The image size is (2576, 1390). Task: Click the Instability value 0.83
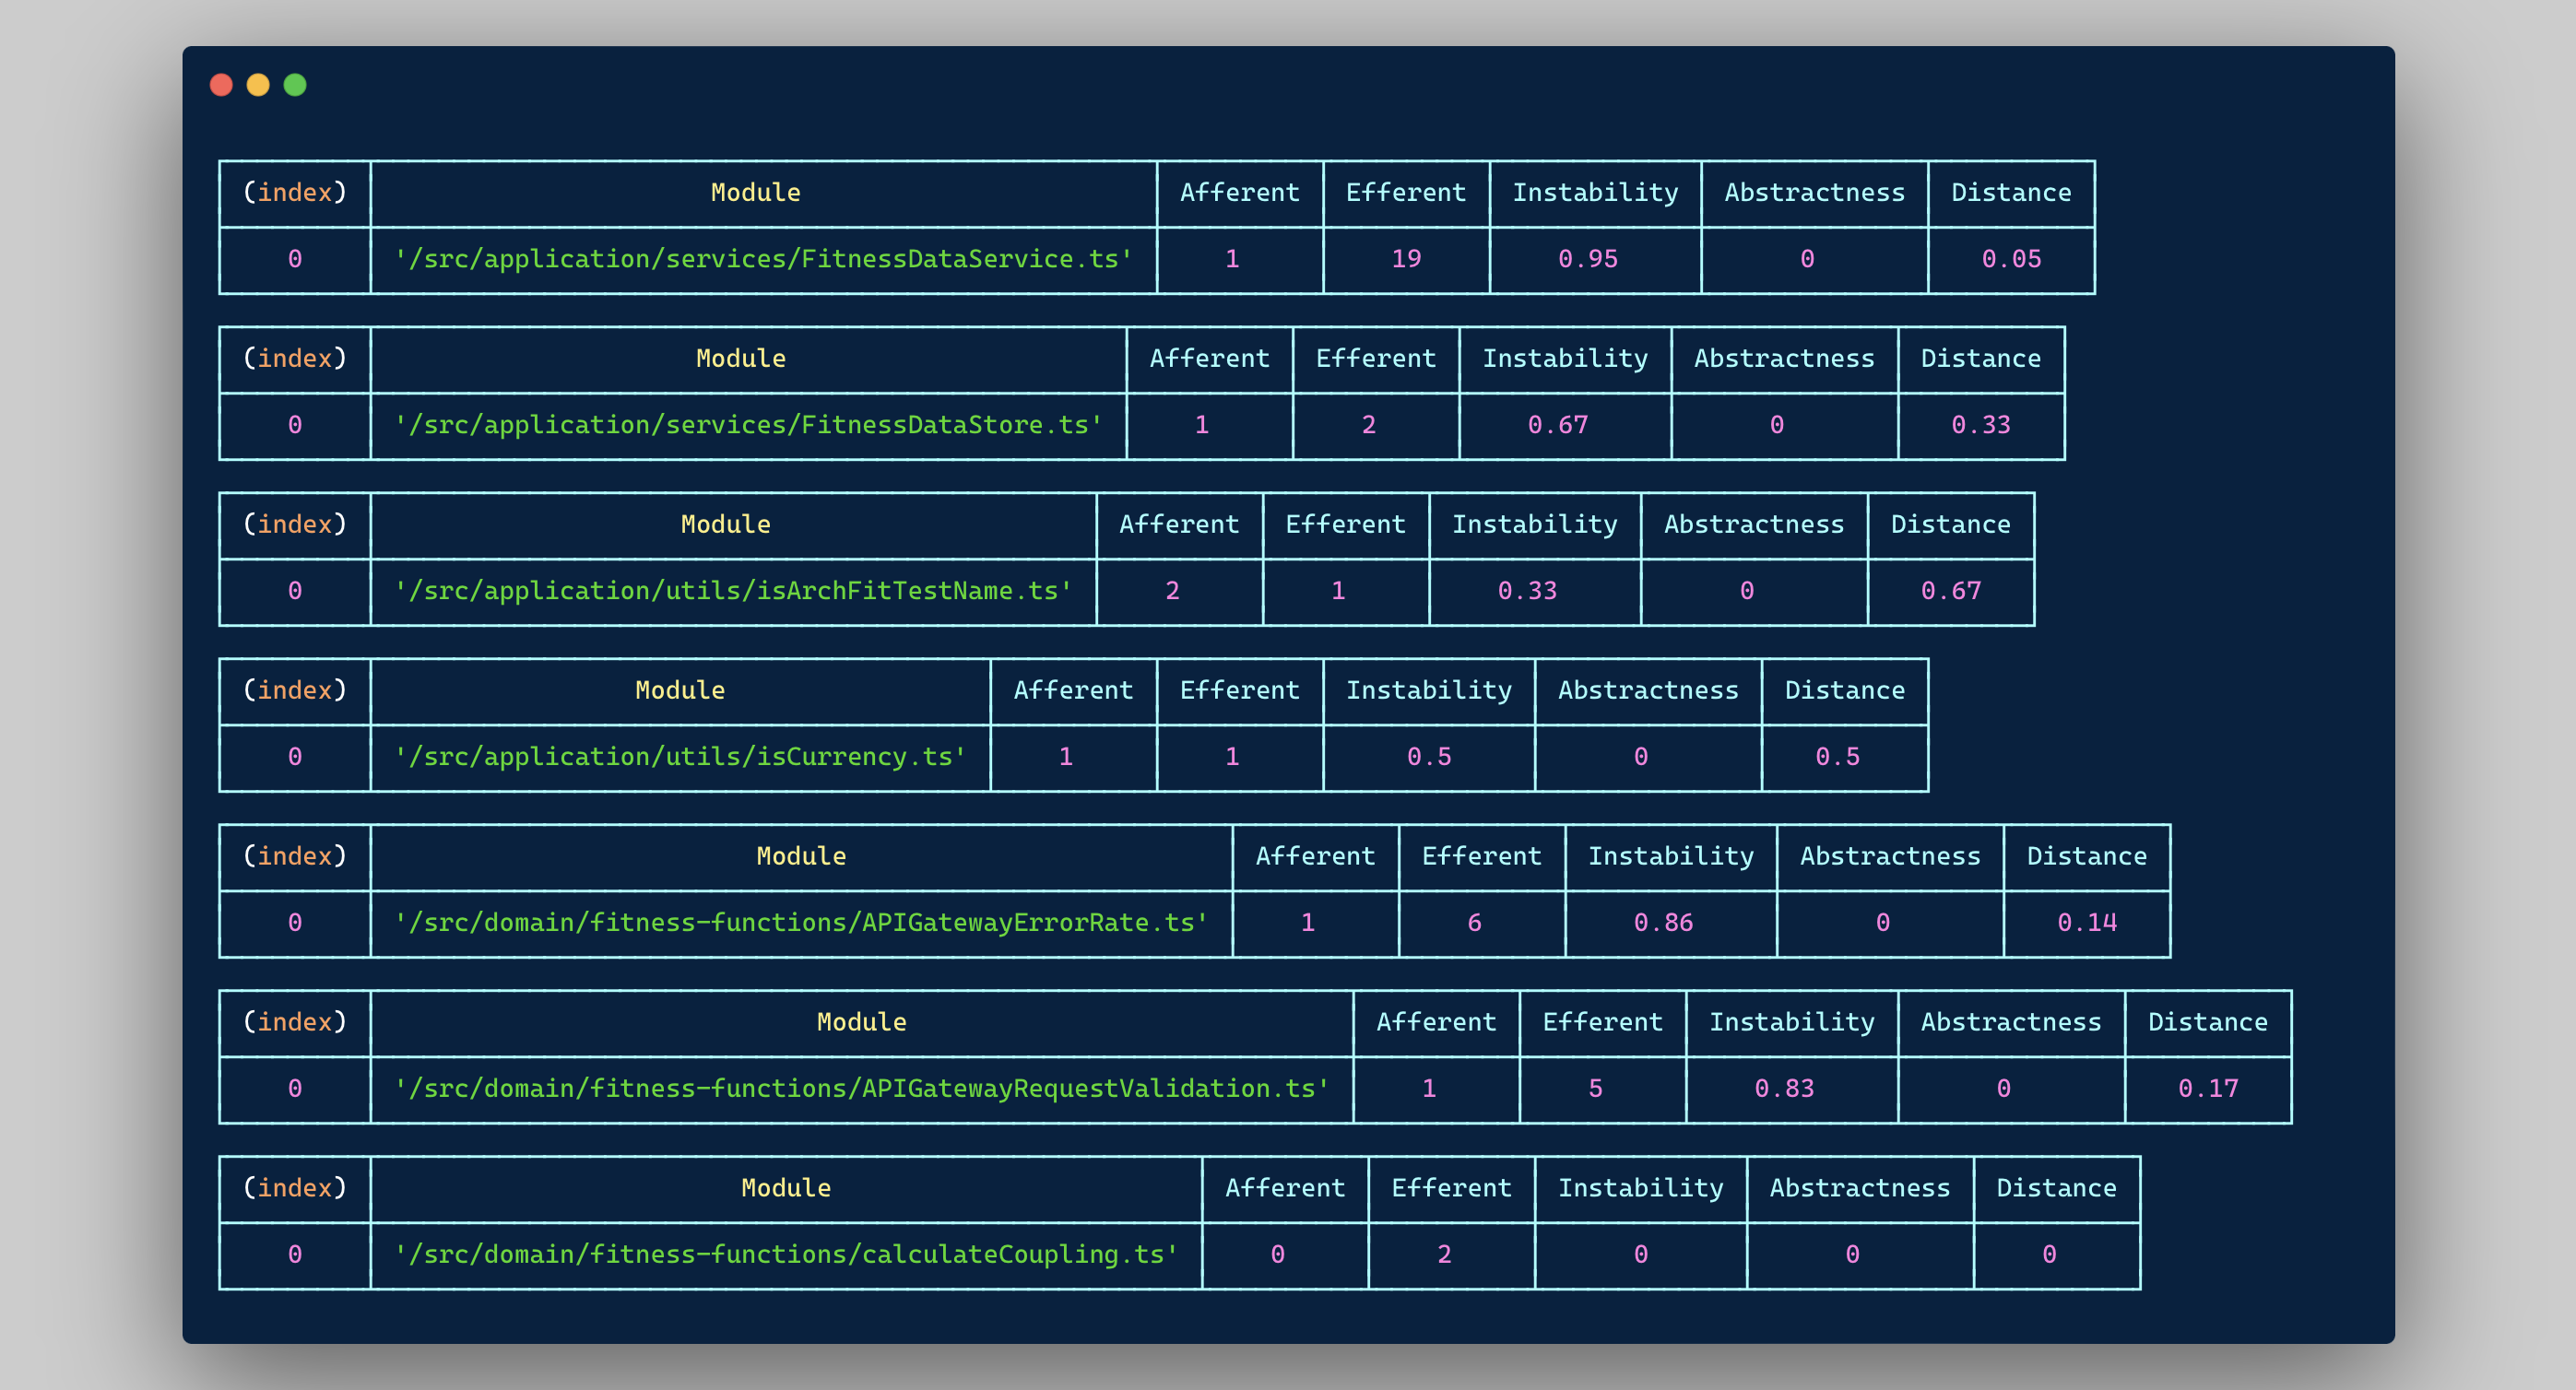click(x=1784, y=1089)
